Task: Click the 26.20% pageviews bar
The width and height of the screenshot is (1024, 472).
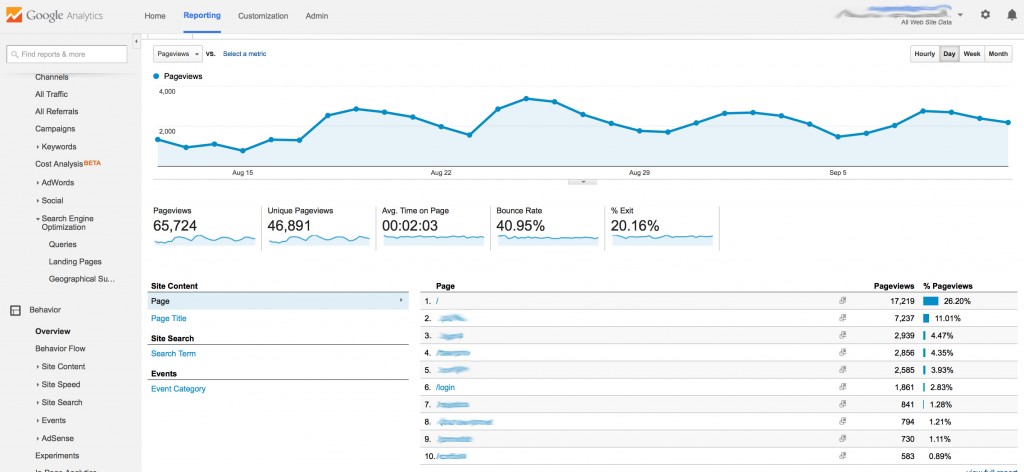Action: (x=931, y=301)
